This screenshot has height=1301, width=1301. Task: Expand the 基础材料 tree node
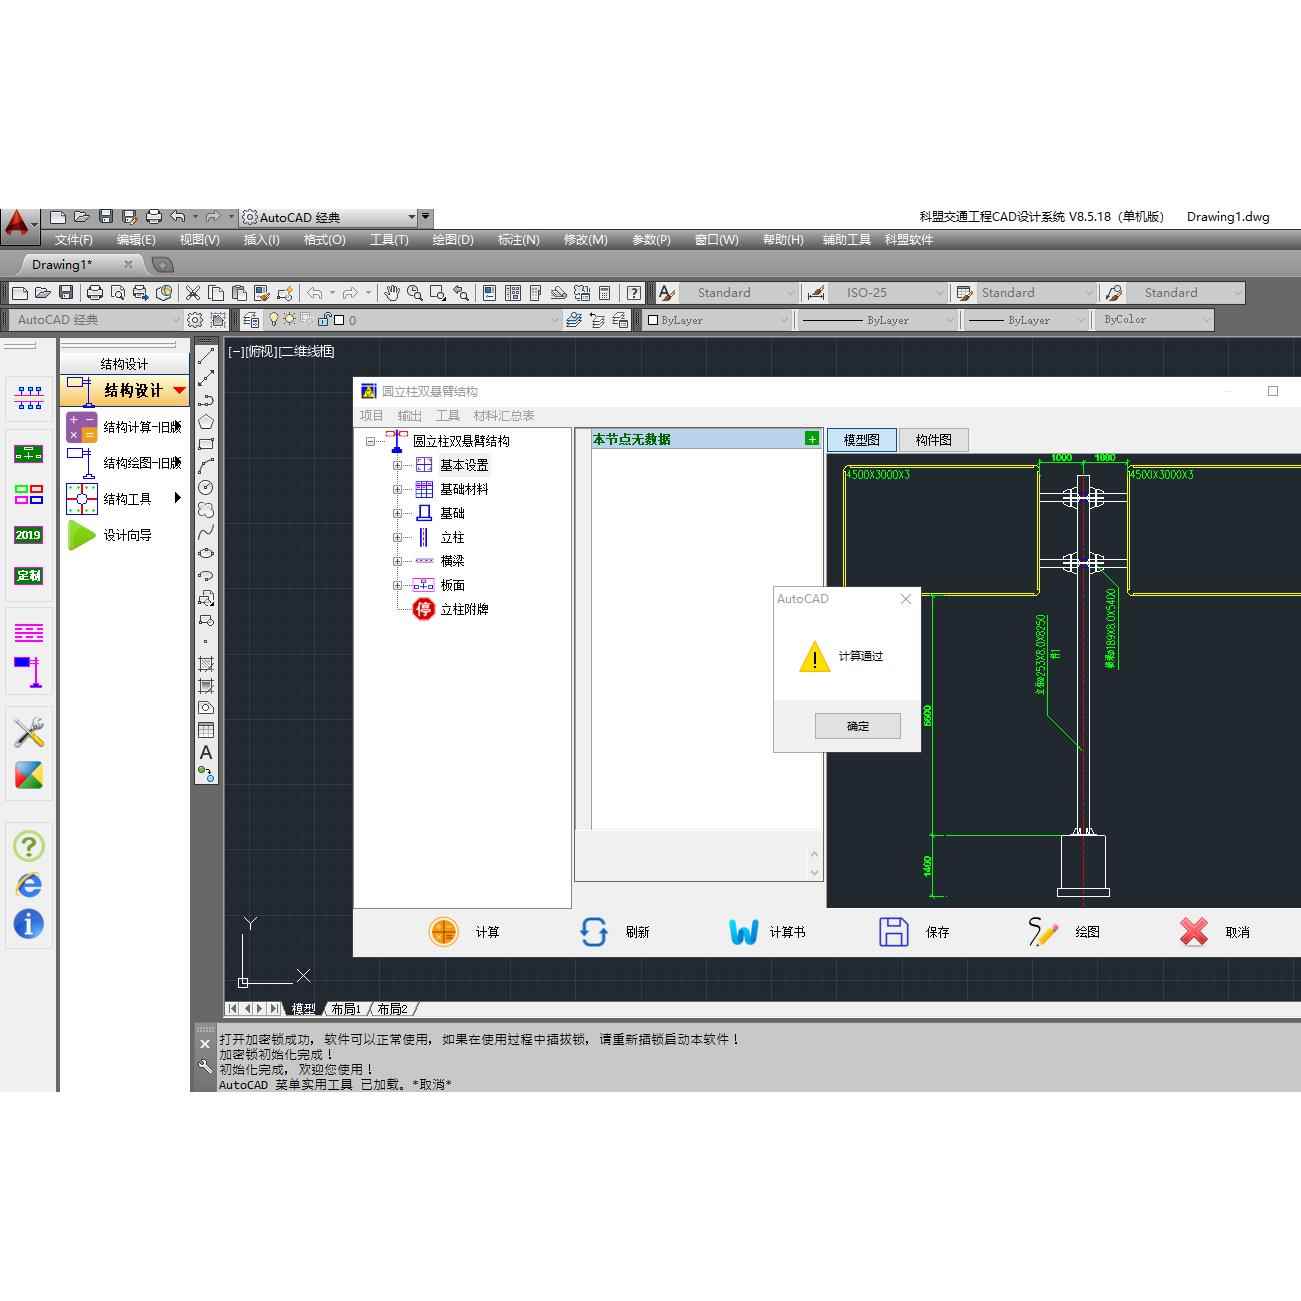coord(397,489)
